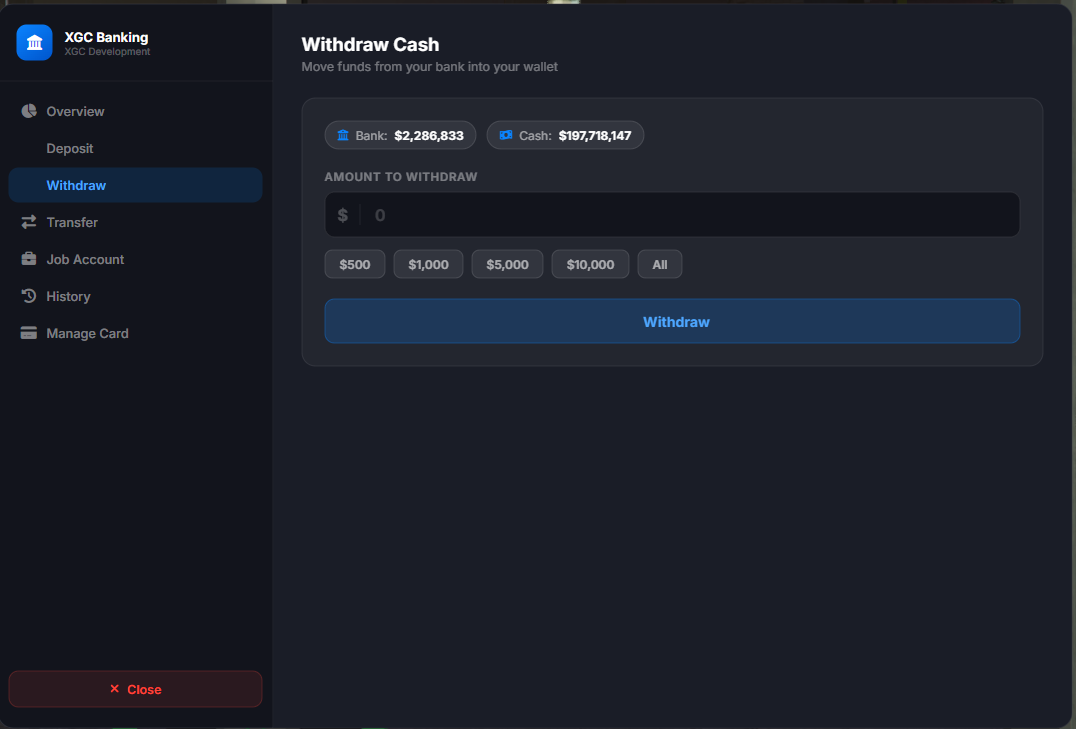The height and width of the screenshot is (729, 1076).
Task: Go to the Deposit page
Action: click(x=135, y=148)
